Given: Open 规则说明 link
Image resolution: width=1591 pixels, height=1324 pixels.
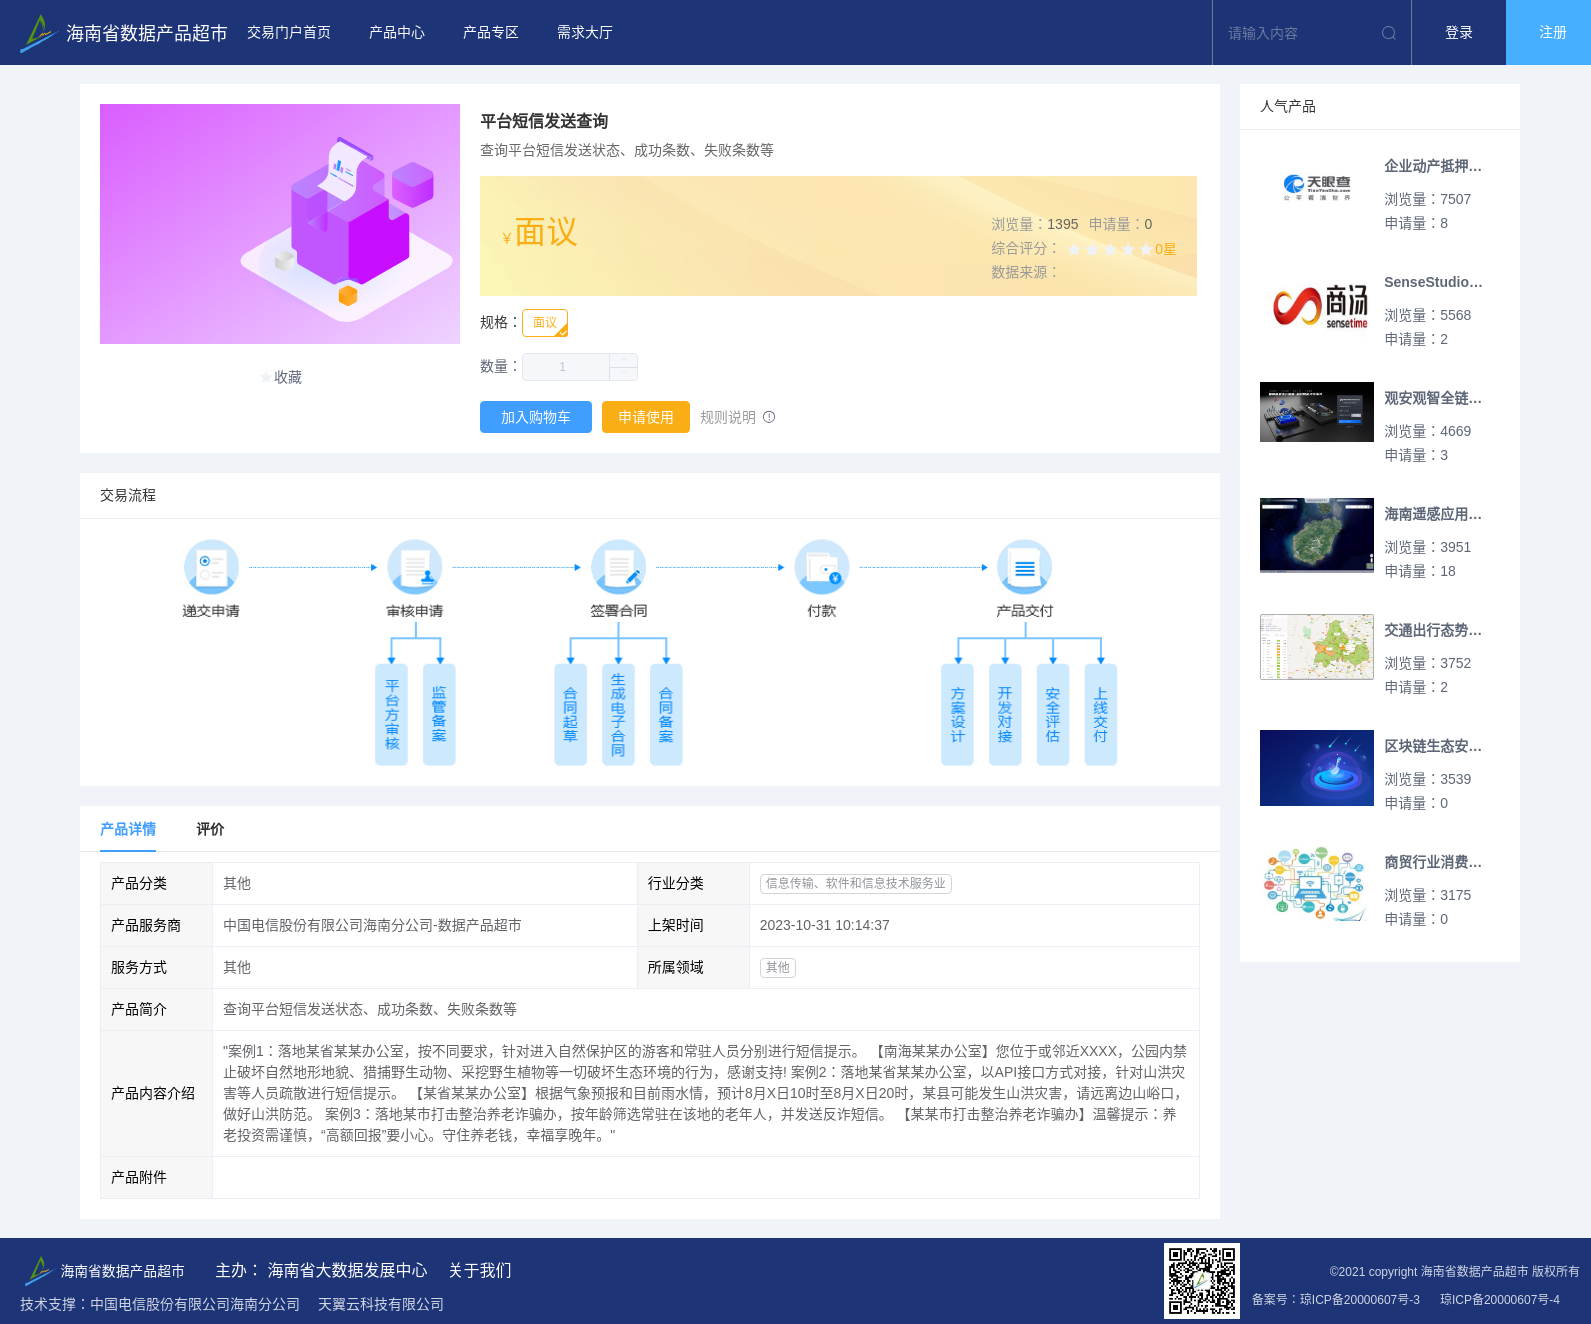Looking at the screenshot, I should (x=728, y=417).
